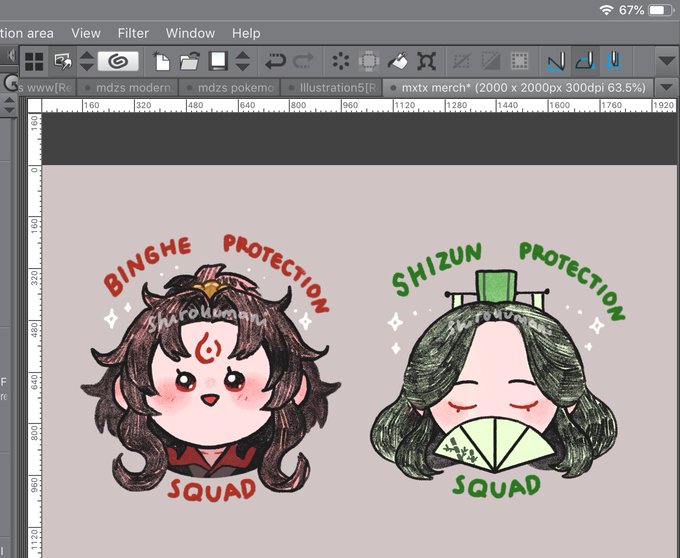Click the Fill bucket icon
This screenshot has height=558, width=680.
pos(397,61)
